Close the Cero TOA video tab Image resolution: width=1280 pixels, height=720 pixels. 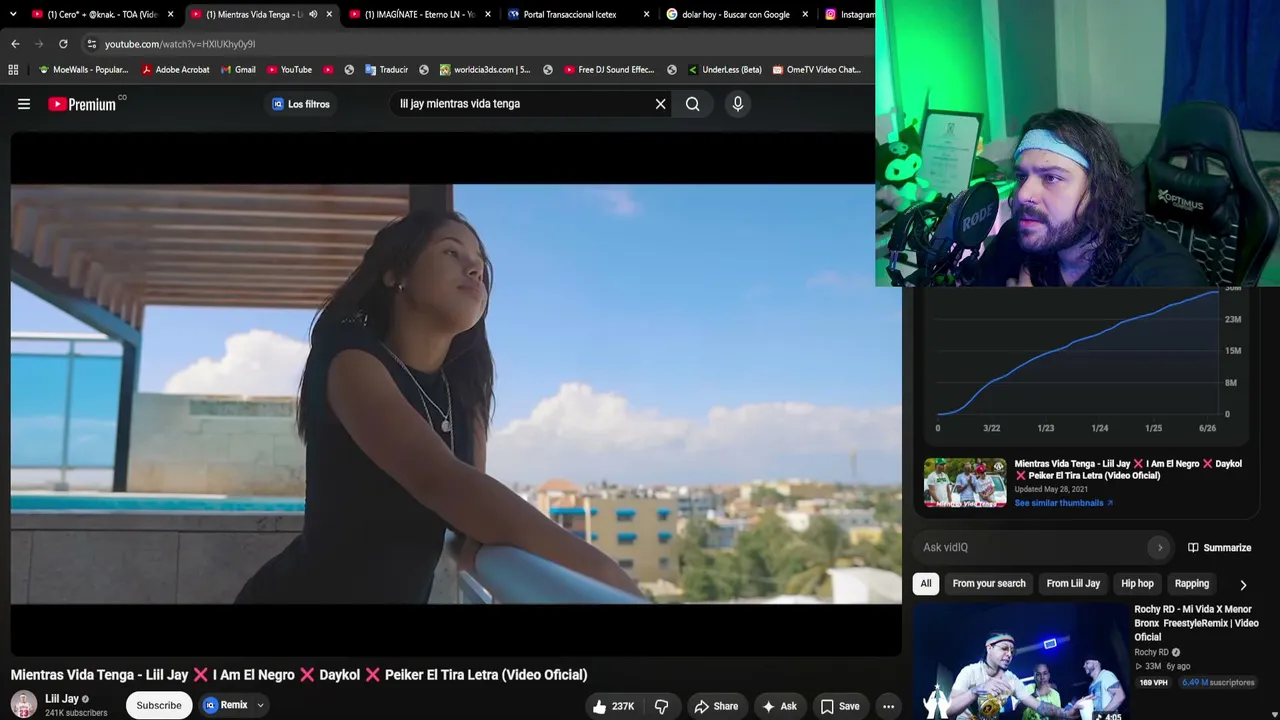[170, 14]
